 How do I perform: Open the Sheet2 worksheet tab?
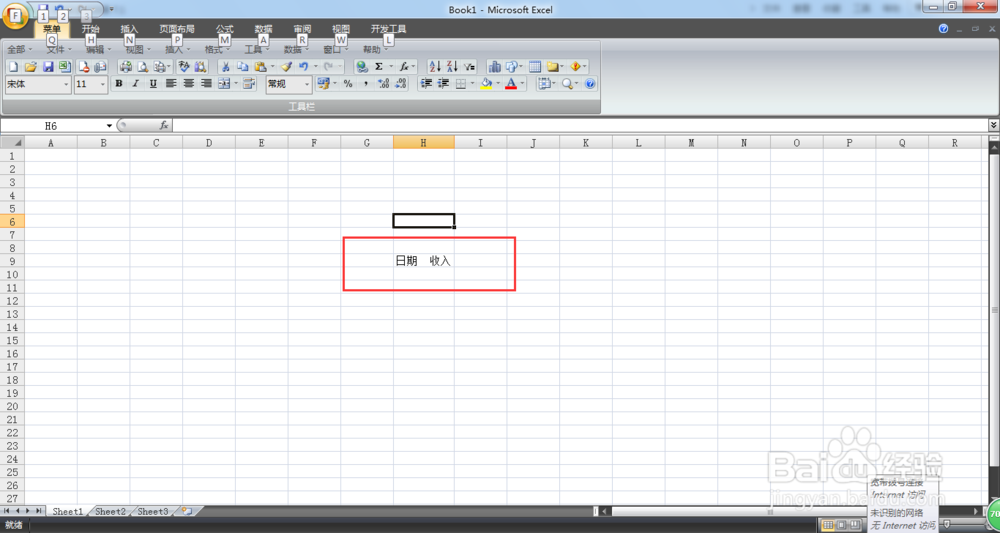tap(110, 511)
